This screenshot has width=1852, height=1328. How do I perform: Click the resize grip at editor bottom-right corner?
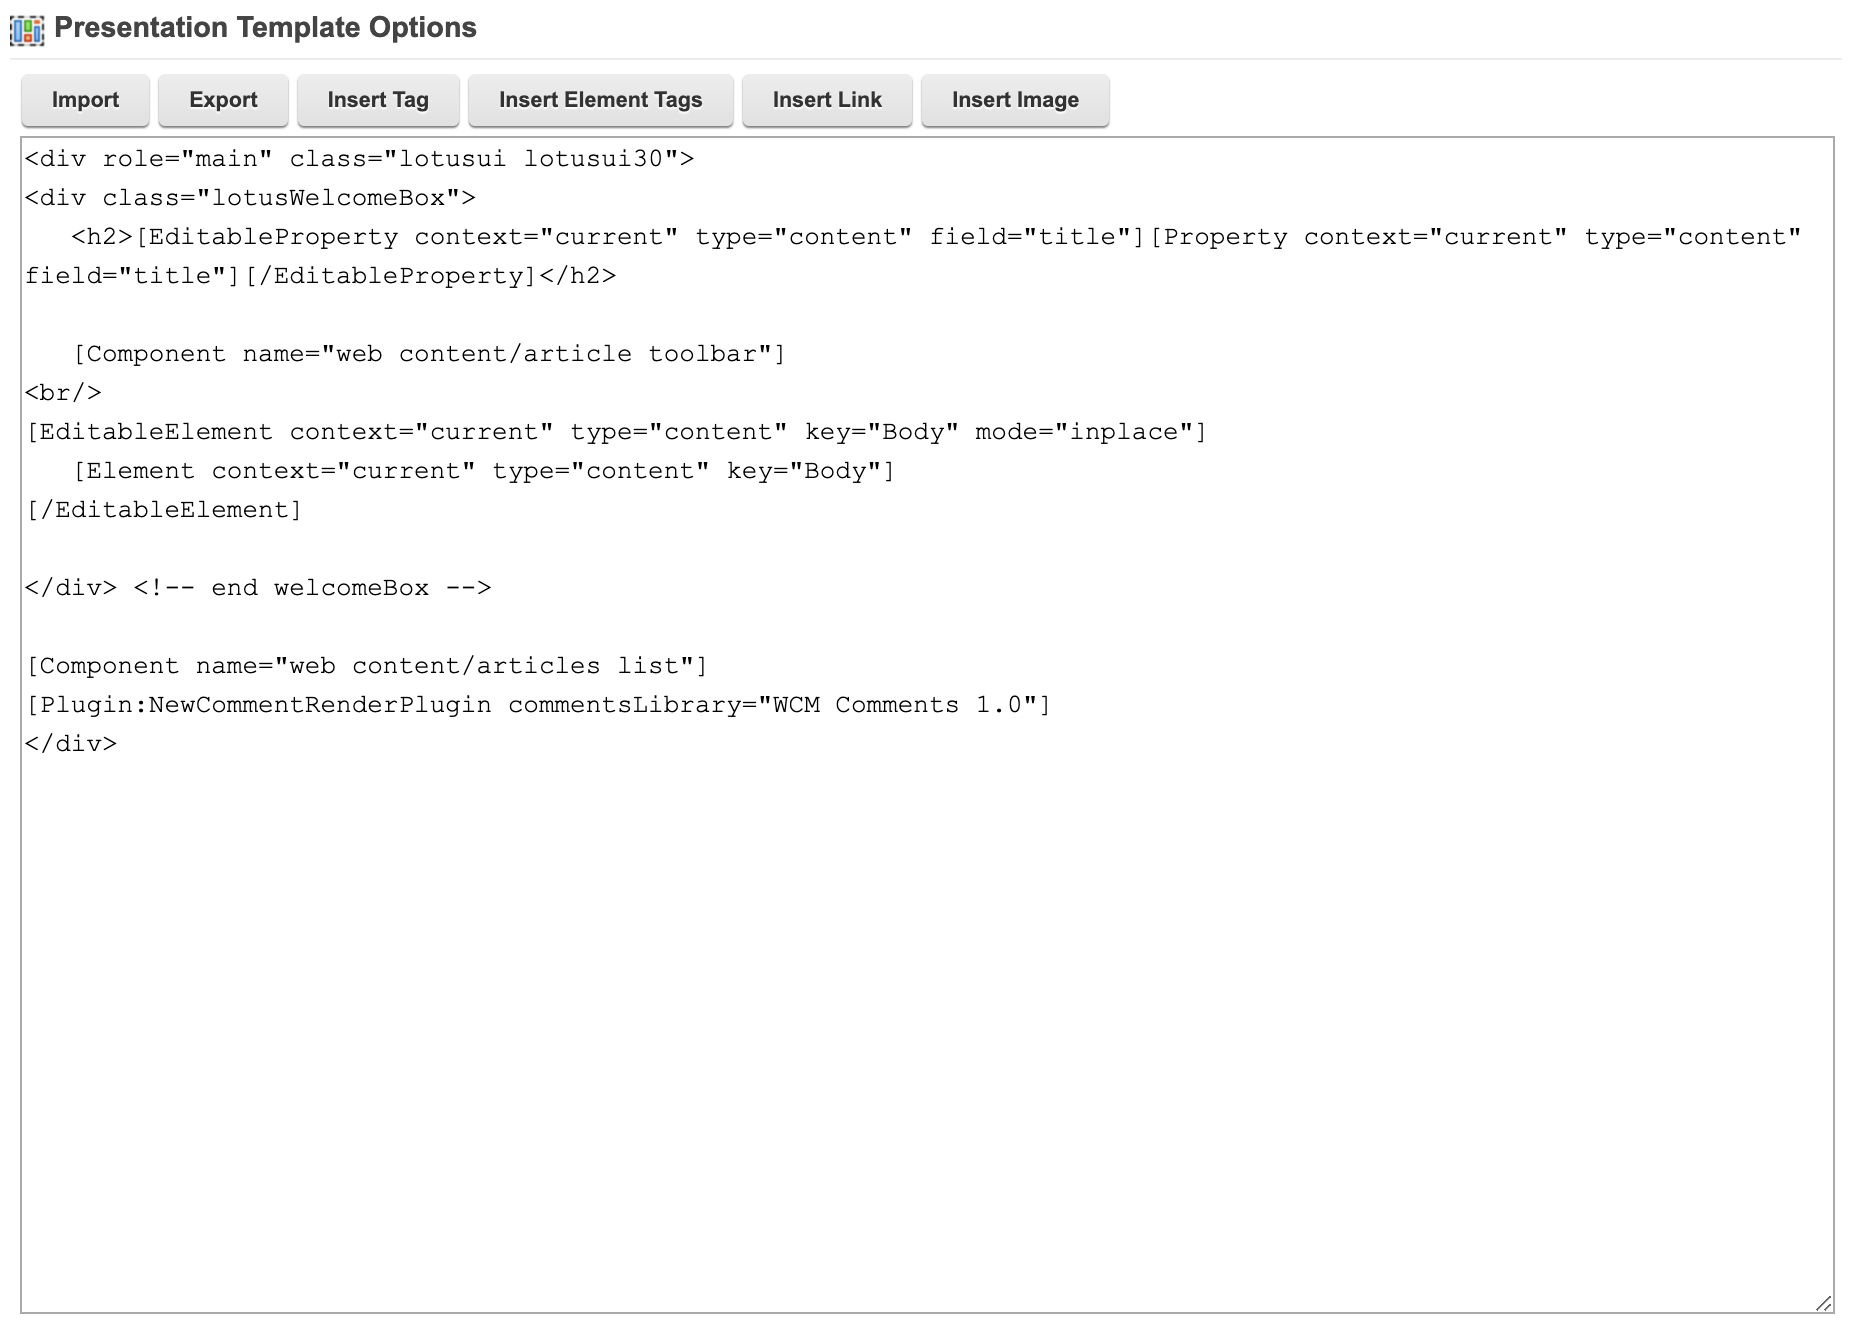pyautogui.click(x=1822, y=1302)
